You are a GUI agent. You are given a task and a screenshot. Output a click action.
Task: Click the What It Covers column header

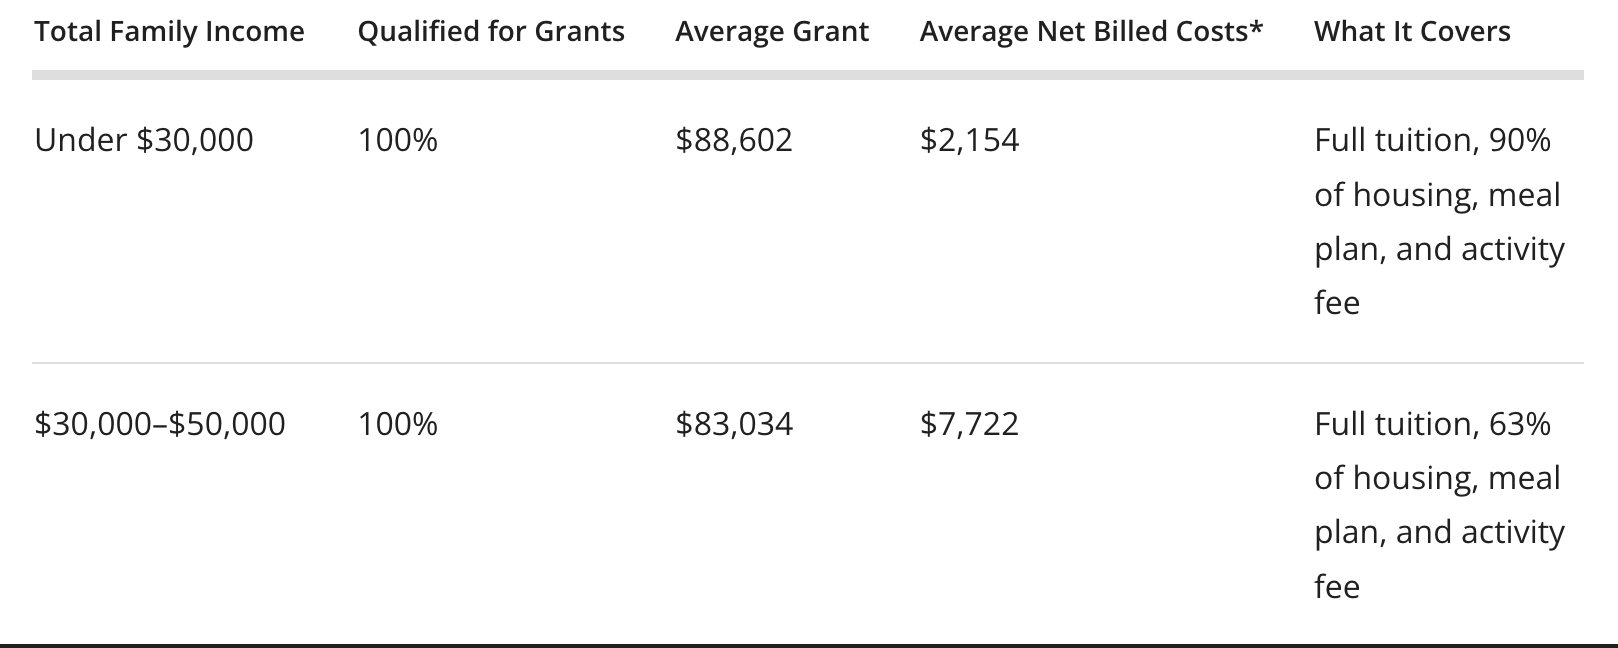pyautogui.click(x=1412, y=32)
